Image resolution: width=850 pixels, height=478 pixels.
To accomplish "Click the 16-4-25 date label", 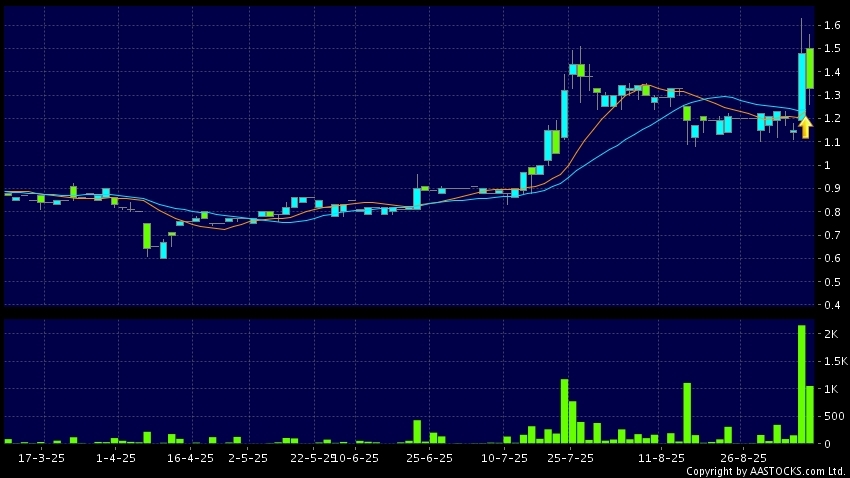I will coord(190,458).
